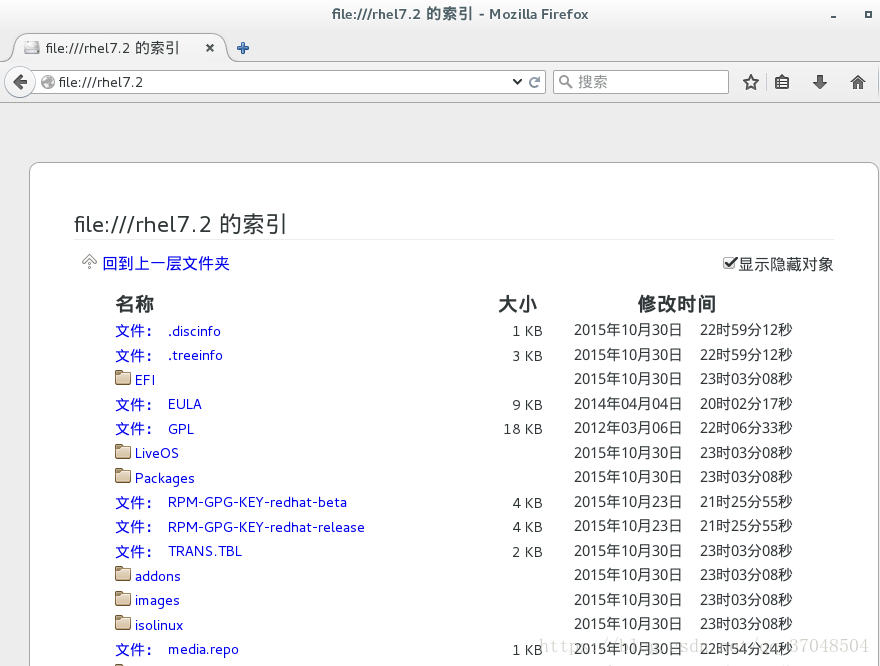Open the media.repo file link
Image resolution: width=880 pixels, height=666 pixels.
pos(203,650)
